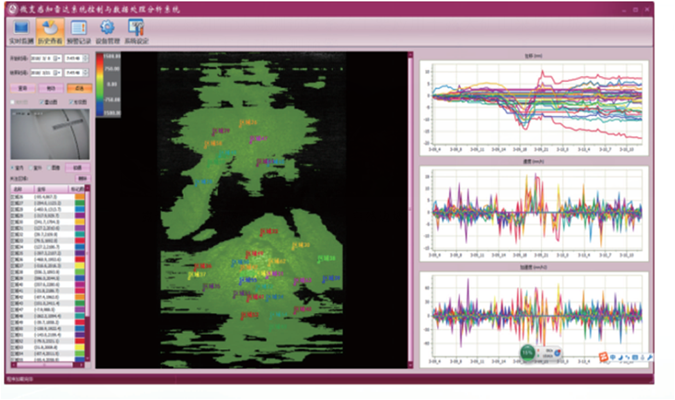Click the region list vertical scrollbar

click(89, 270)
